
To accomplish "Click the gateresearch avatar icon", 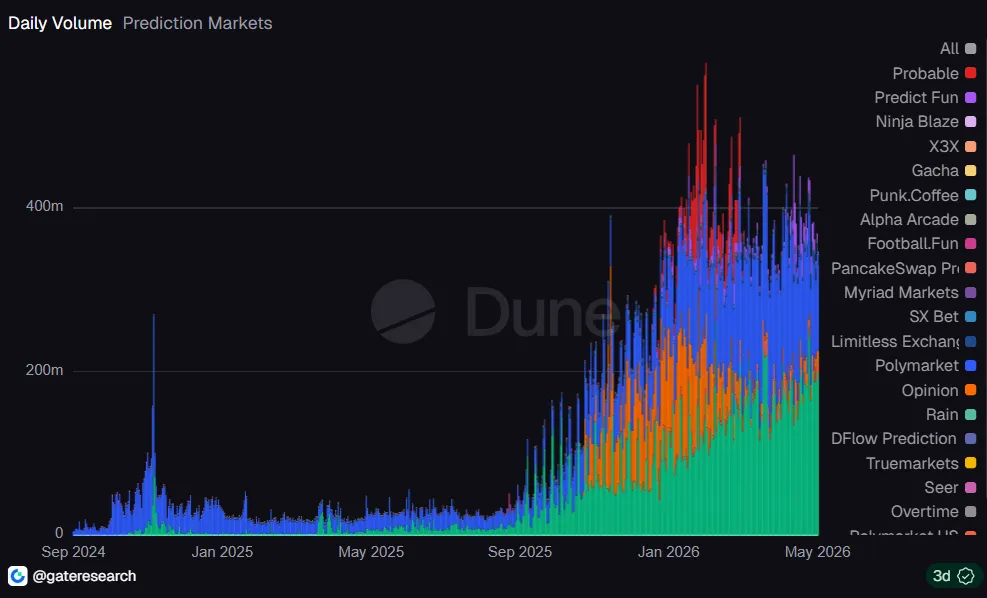I will [x=18, y=576].
